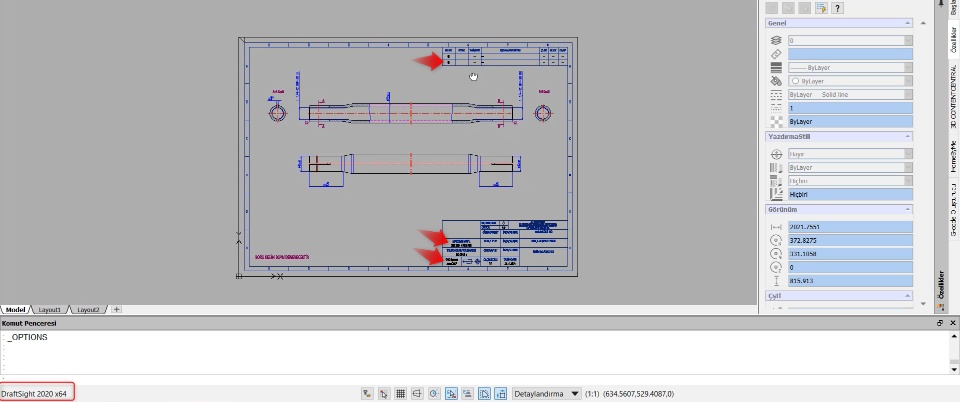Click second greyed properties toolbar icon
This screenshot has height=402, width=960.
[x=789, y=8]
